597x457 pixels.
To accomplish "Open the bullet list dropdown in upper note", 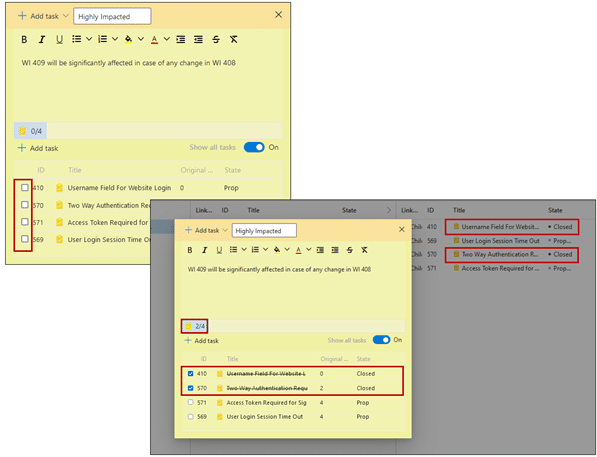I will tap(89, 39).
